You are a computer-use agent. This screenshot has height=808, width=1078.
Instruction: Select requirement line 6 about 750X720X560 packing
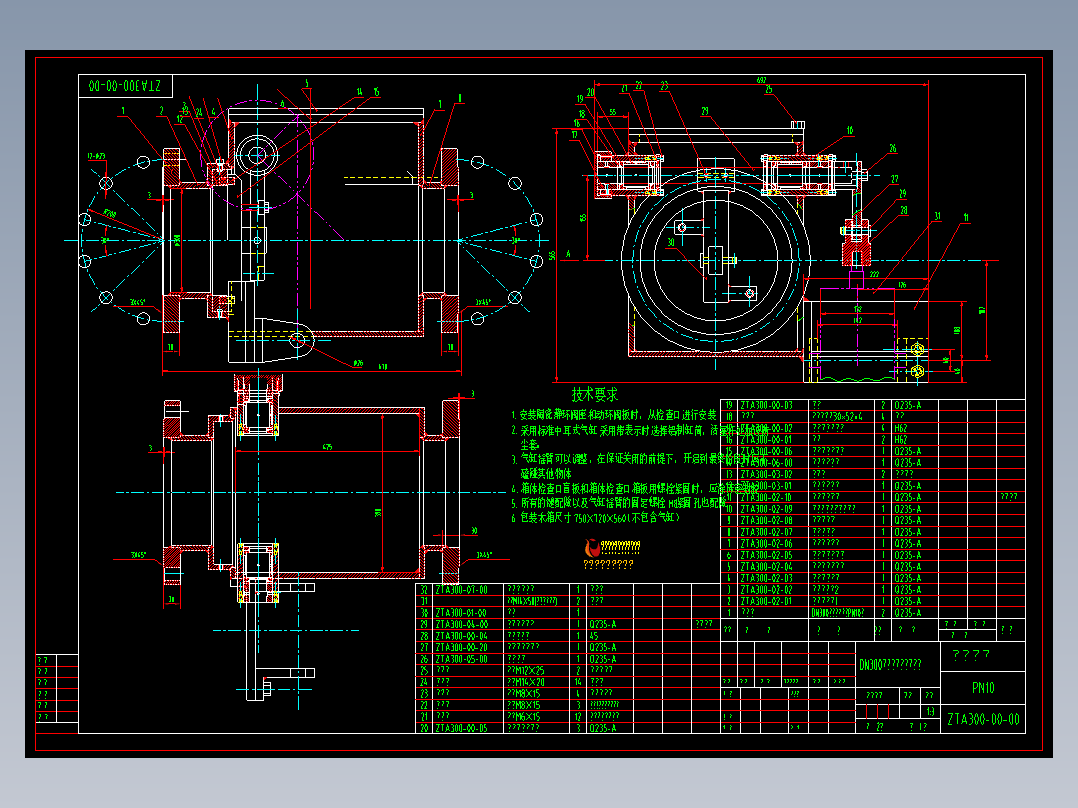tap(595, 518)
